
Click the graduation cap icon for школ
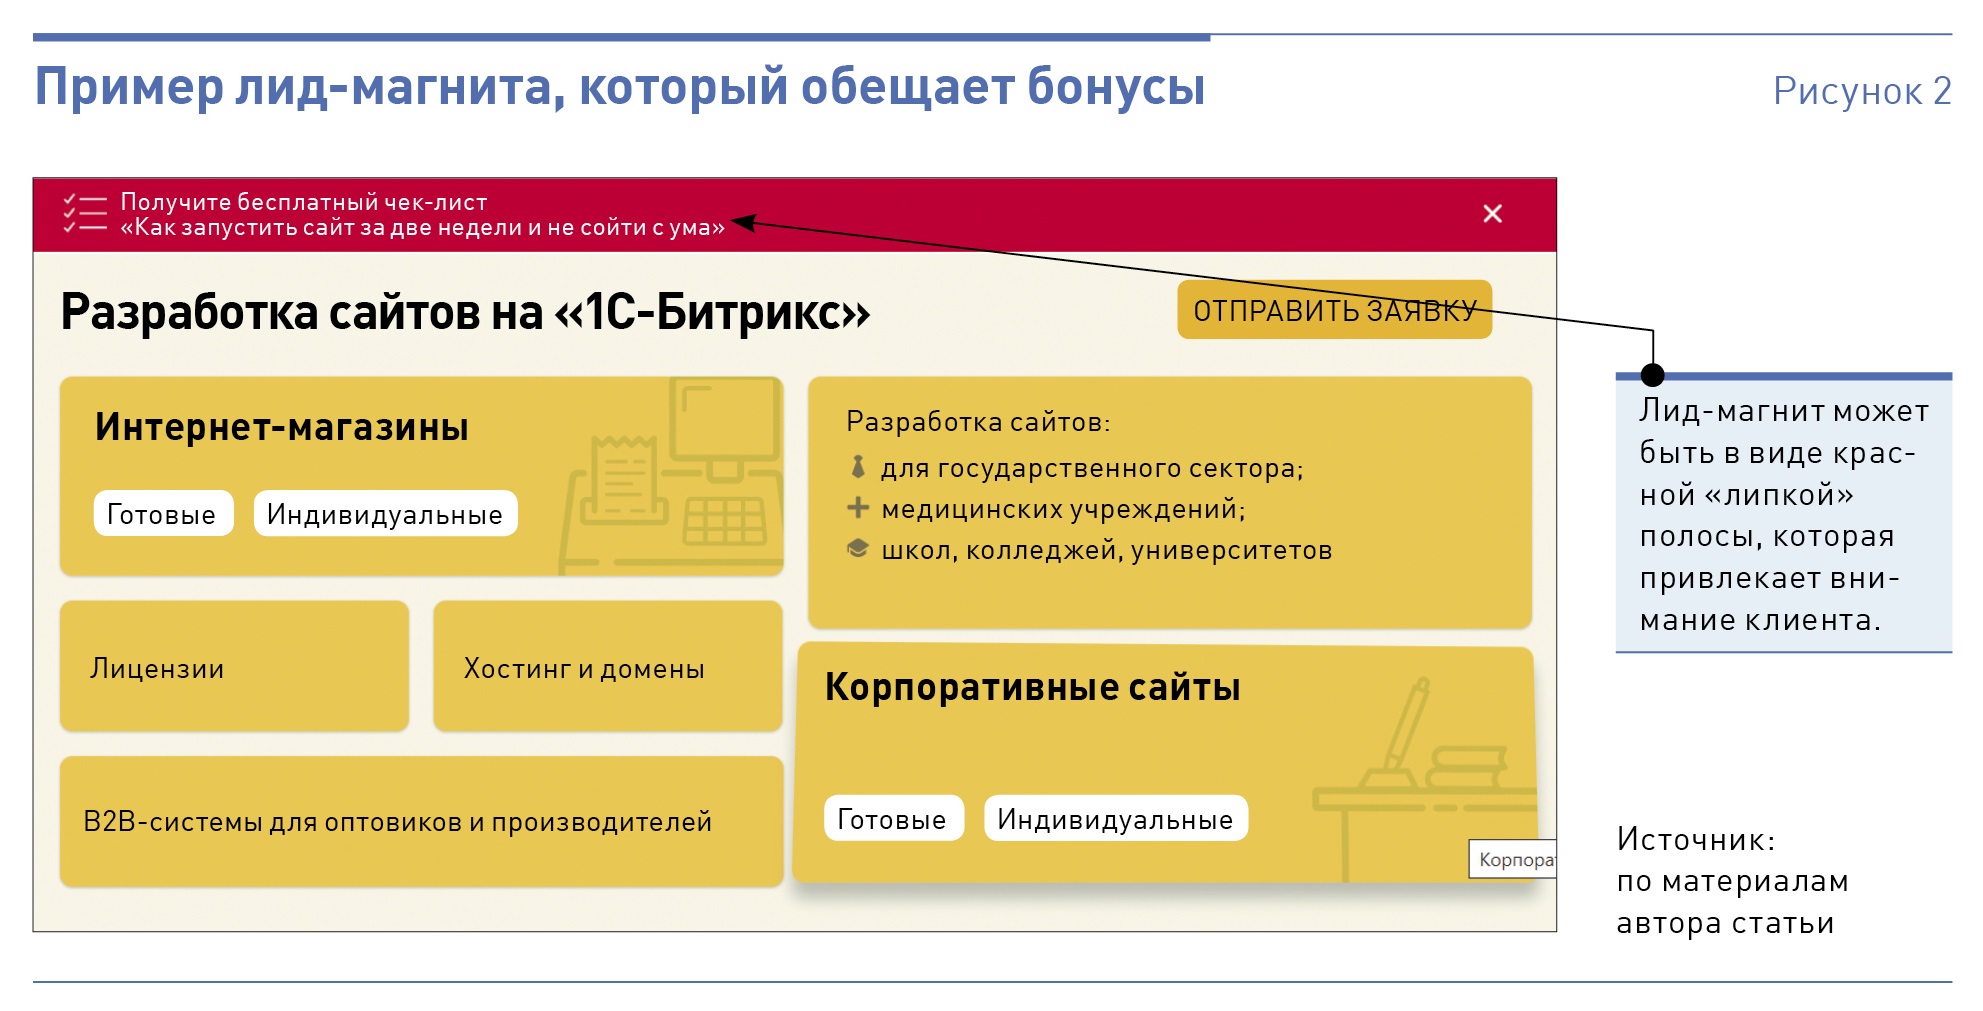[857, 549]
